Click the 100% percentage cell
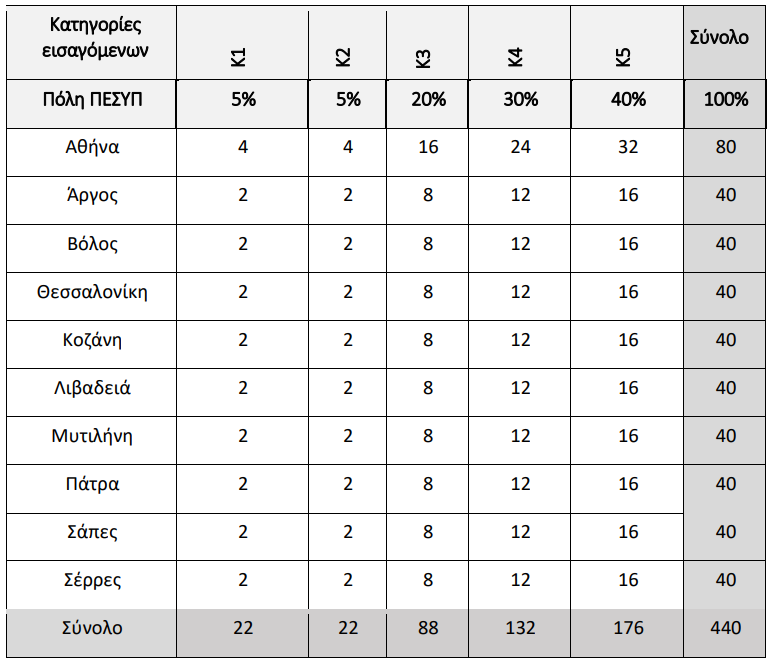Viewport: 772px width, 662px height. 726,99
